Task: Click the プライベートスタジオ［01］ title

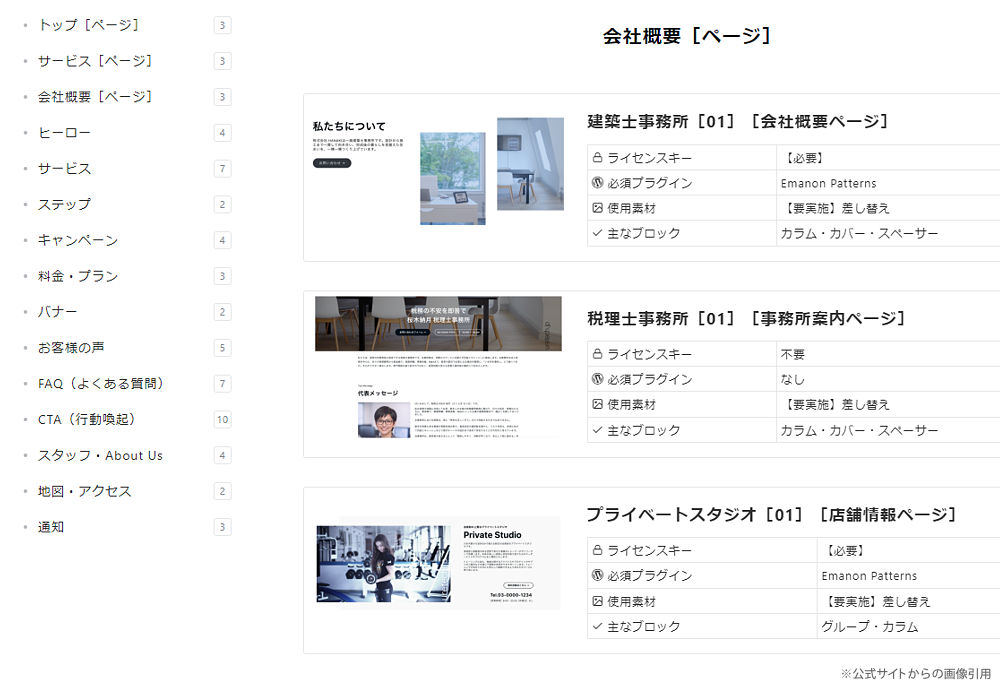Action: [771, 515]
